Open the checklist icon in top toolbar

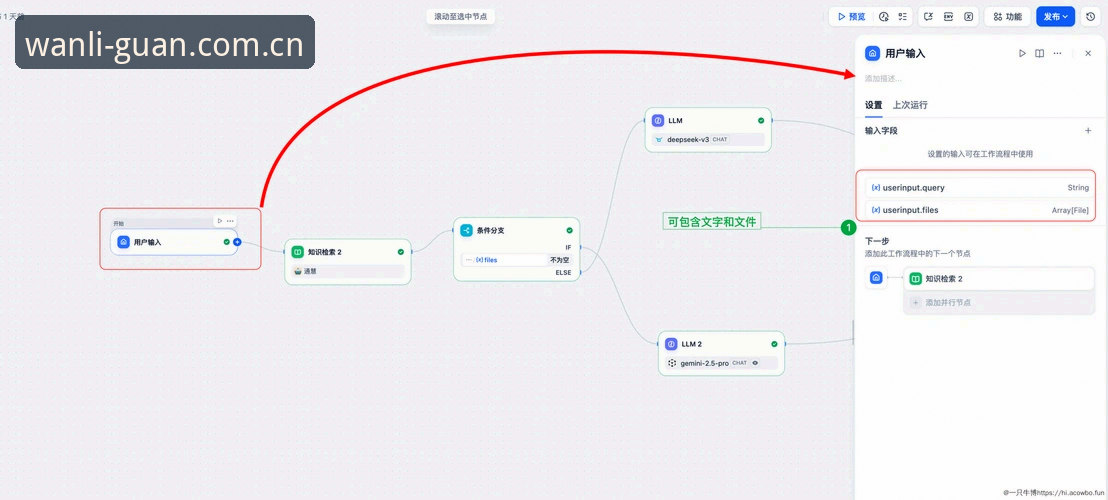click(902, 16)
